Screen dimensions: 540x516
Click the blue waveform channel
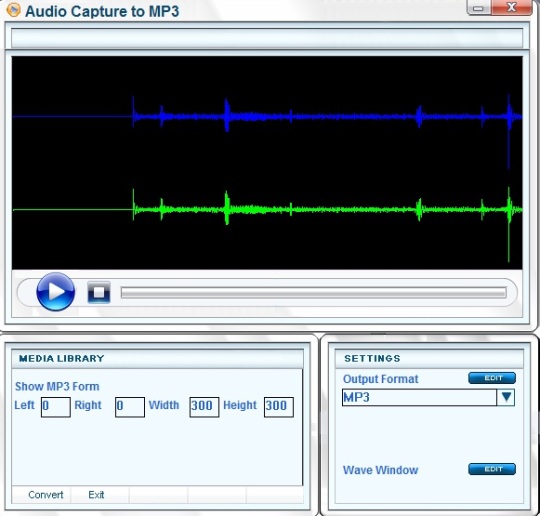click(267, 116)
